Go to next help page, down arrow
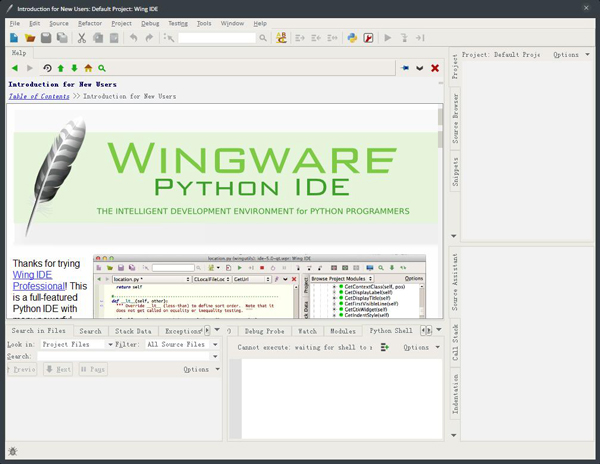This screenshot has height=464, width=600. pyautogui.click(x=74, y=68)
